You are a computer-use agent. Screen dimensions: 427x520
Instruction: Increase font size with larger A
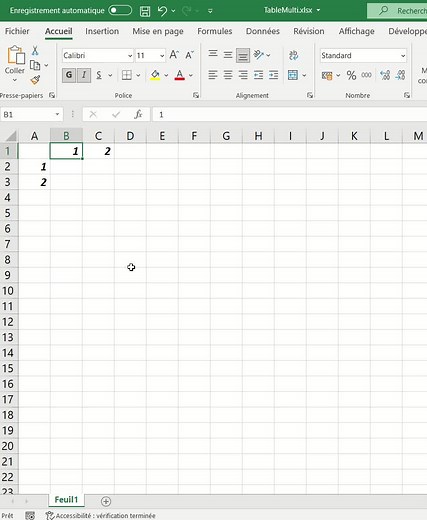click(x=174, y=55)
